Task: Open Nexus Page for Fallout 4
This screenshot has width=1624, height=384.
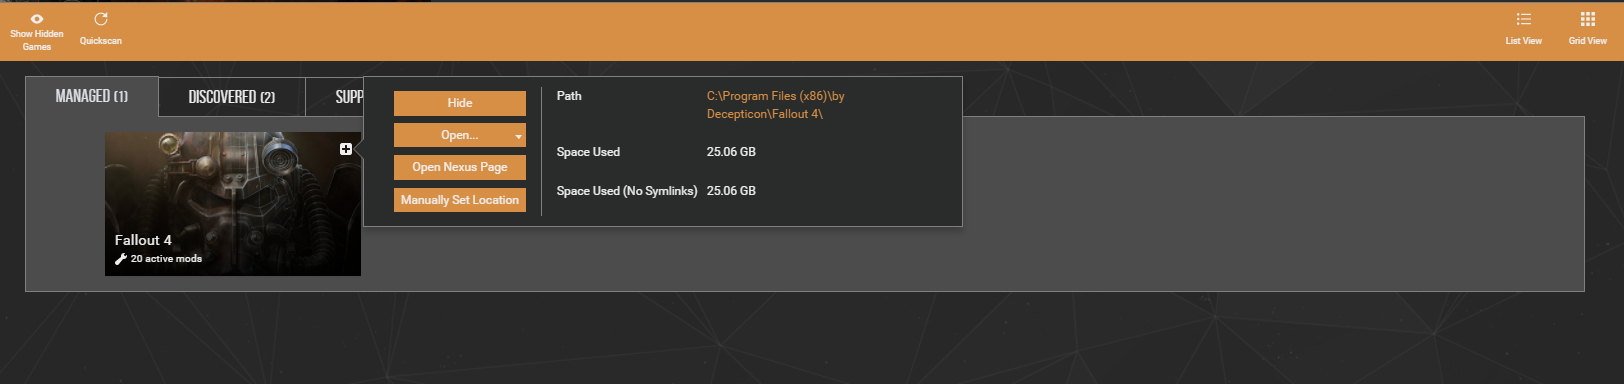Action: click(460, 167)
